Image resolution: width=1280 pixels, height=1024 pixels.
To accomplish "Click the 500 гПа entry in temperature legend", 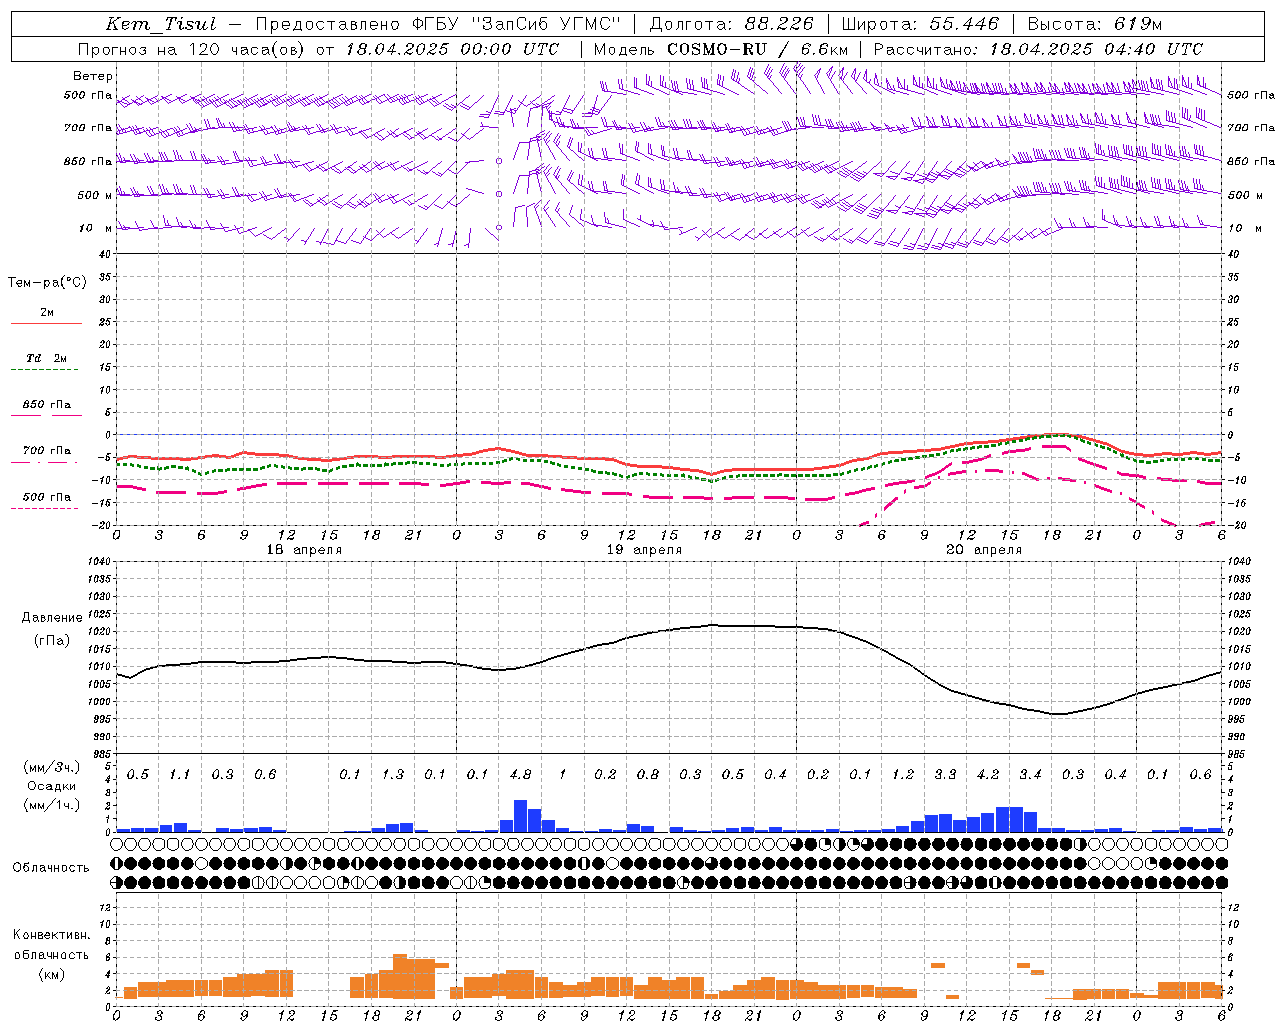I will pos(47,497).
